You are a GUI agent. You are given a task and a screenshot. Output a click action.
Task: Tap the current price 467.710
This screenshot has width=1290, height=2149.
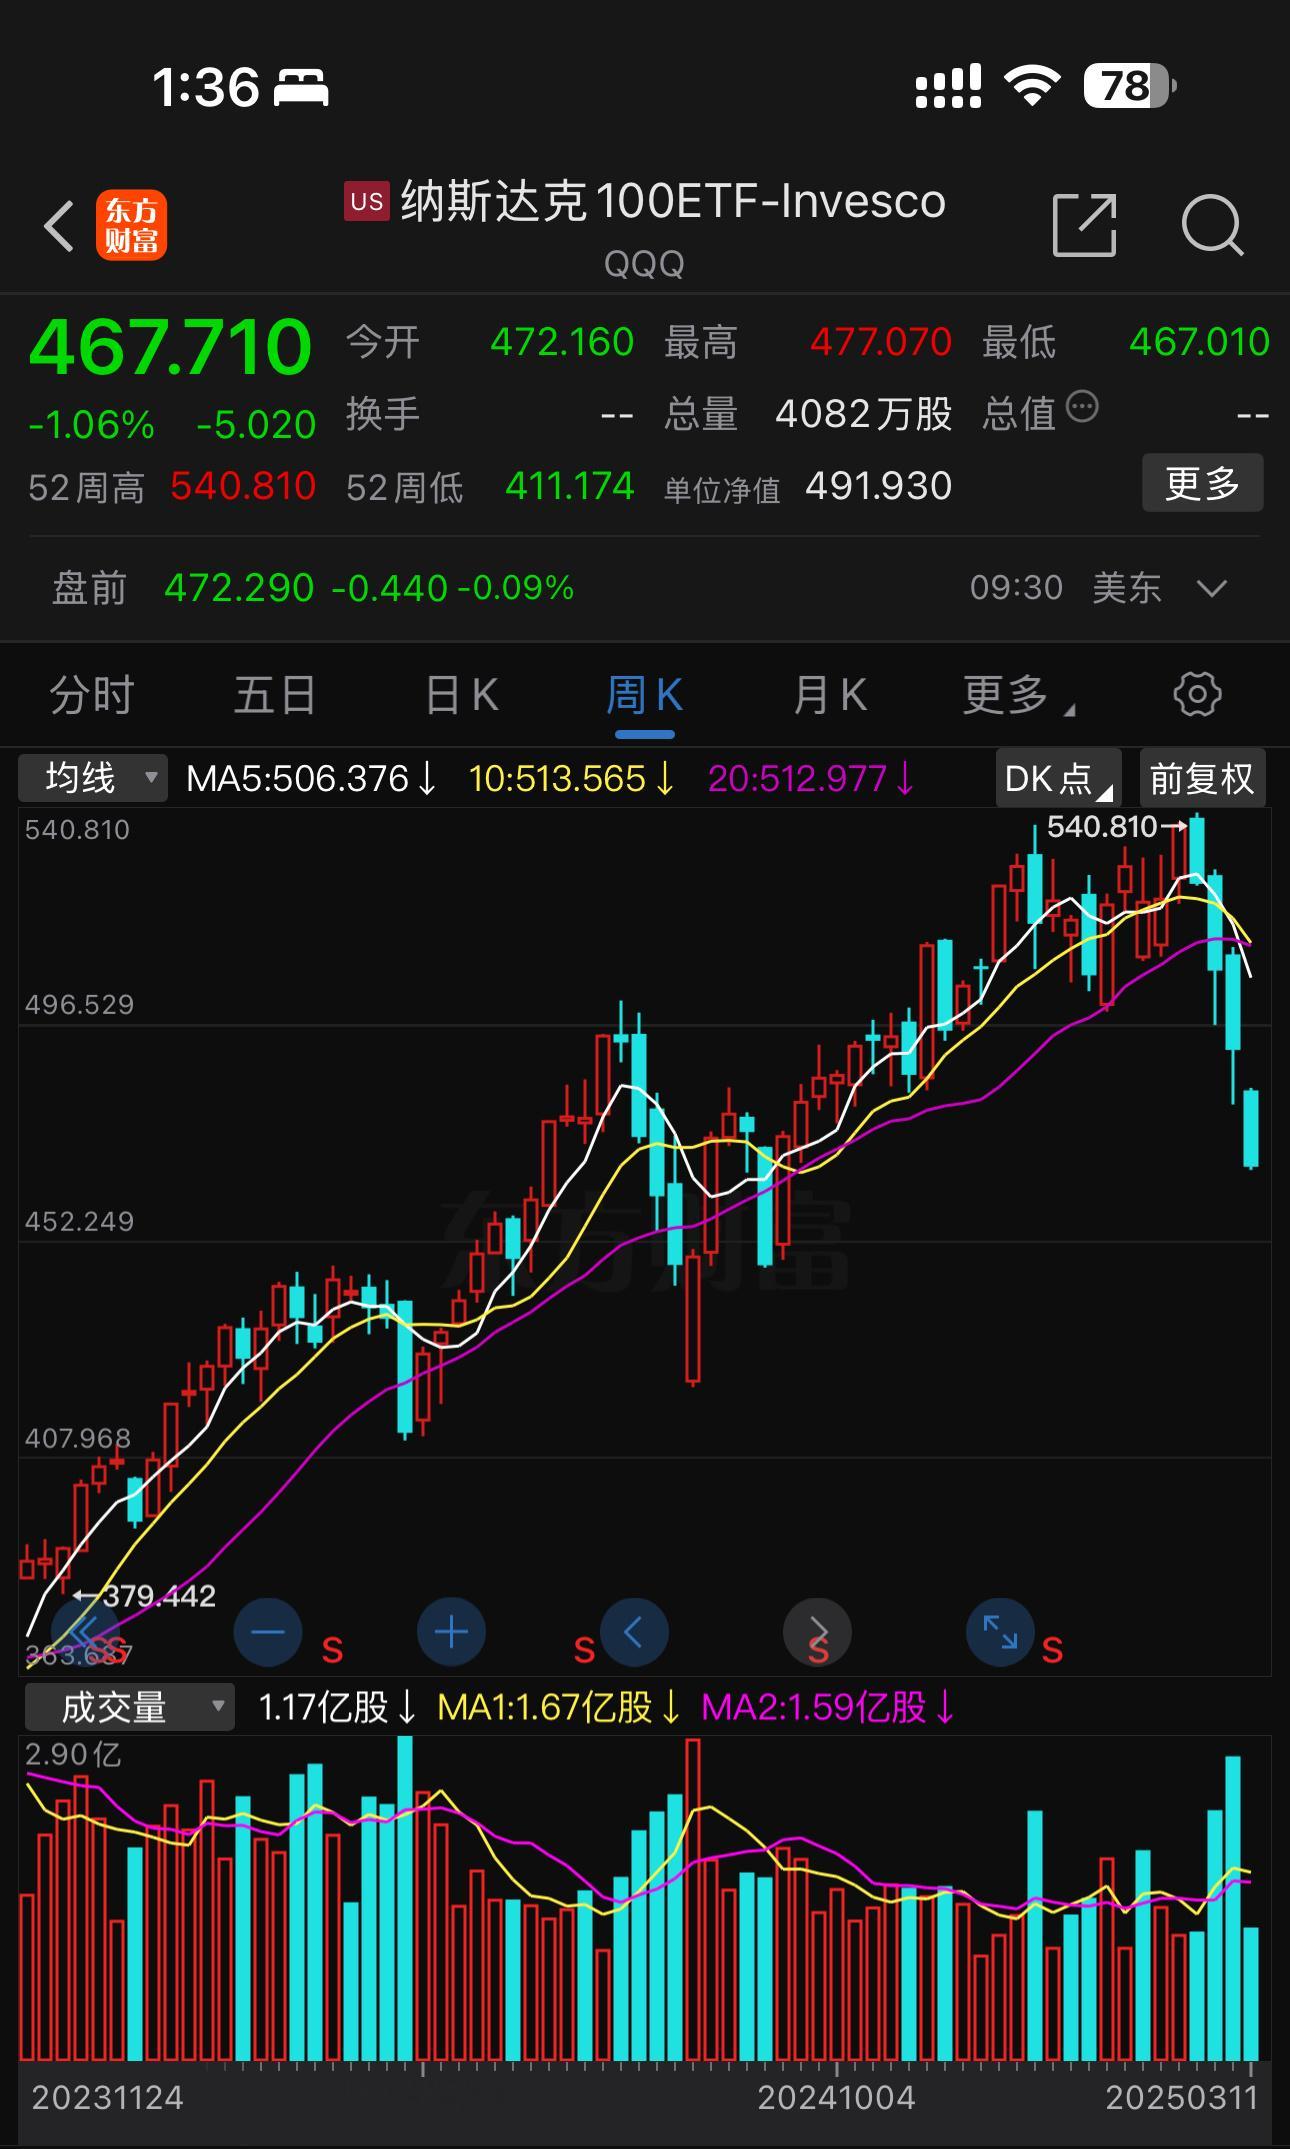tap(171, 347)
